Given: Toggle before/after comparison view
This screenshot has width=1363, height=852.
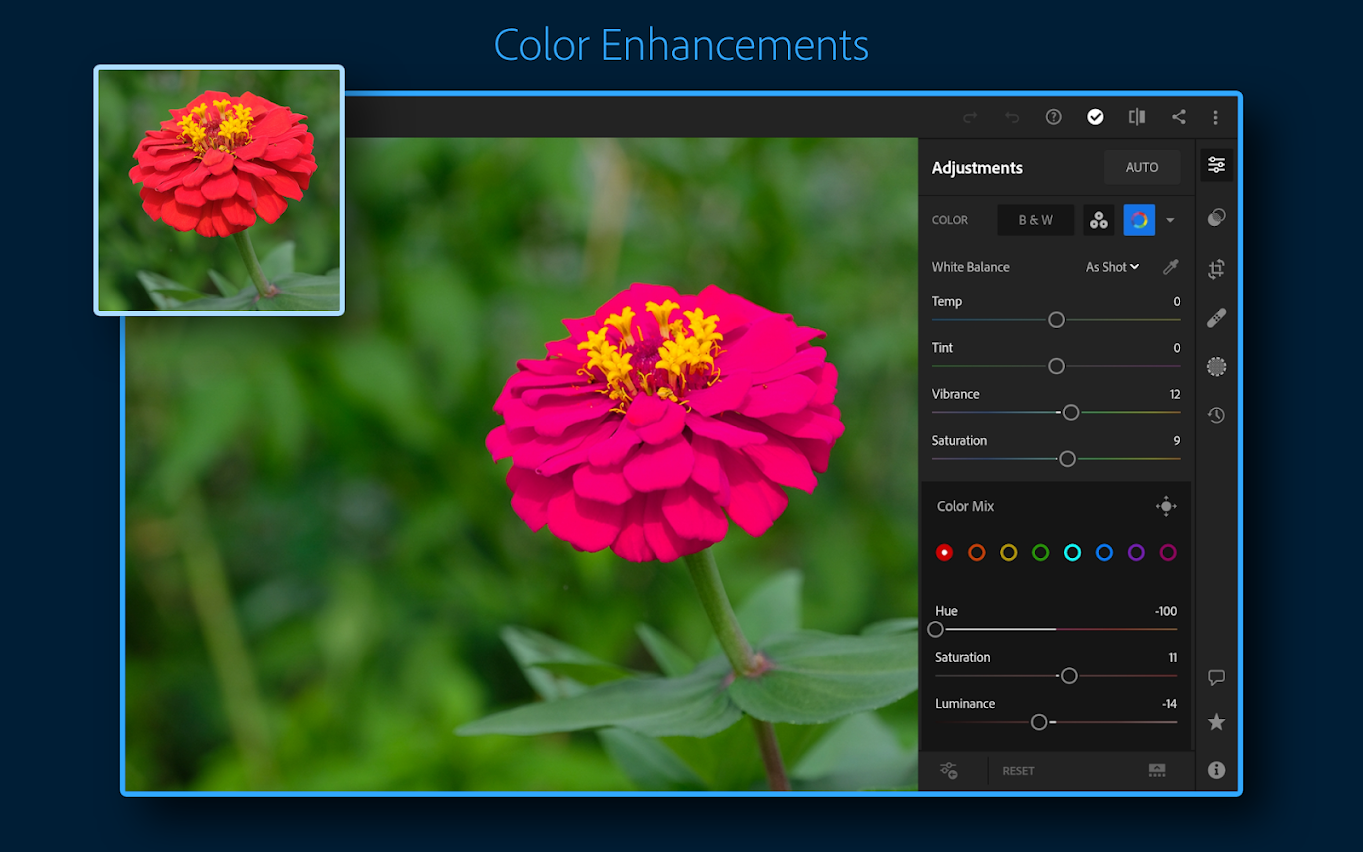Looking at the screenshot, I should click(1137, 117).
